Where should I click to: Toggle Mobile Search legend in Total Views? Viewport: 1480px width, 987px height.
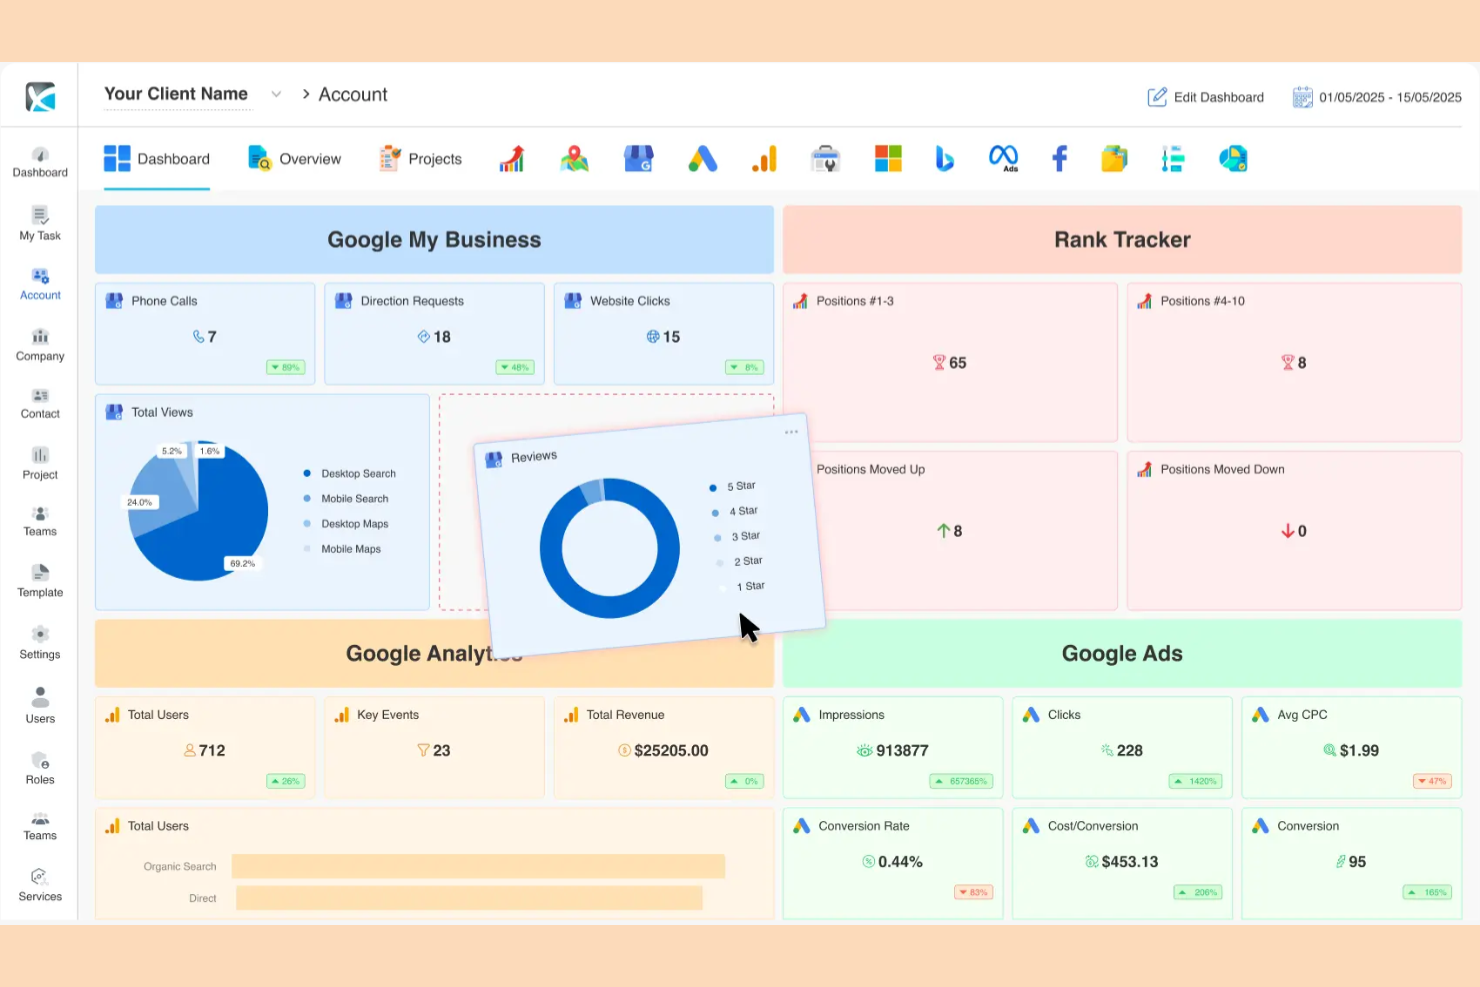coord(346,499)
